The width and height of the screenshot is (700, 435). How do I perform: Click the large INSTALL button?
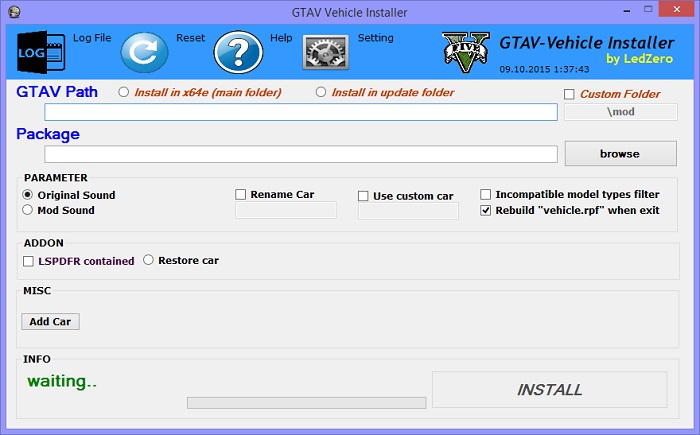[549, 390]
